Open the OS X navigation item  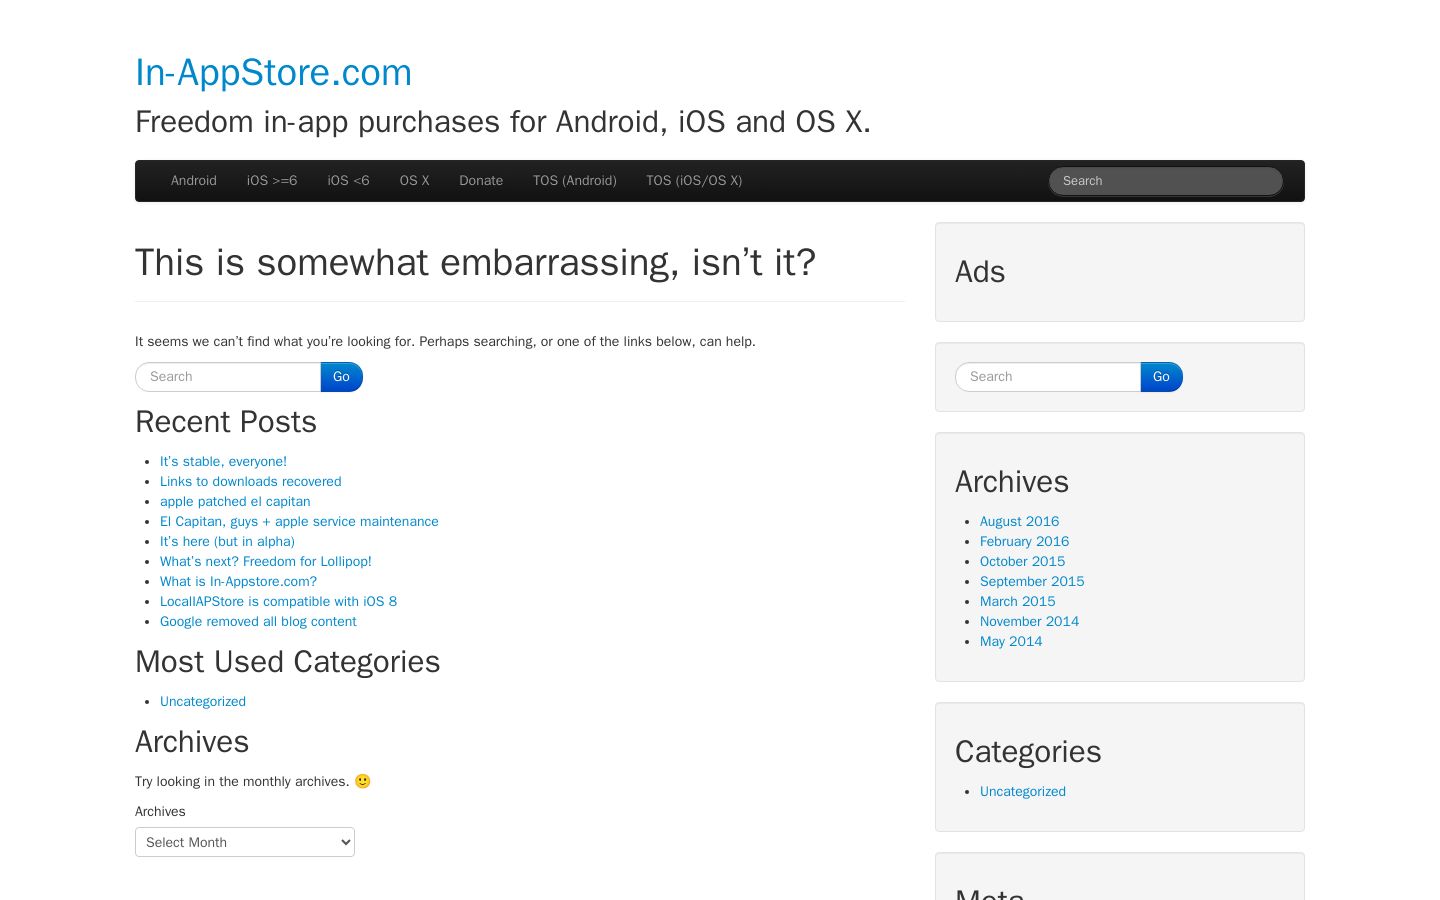414,181
